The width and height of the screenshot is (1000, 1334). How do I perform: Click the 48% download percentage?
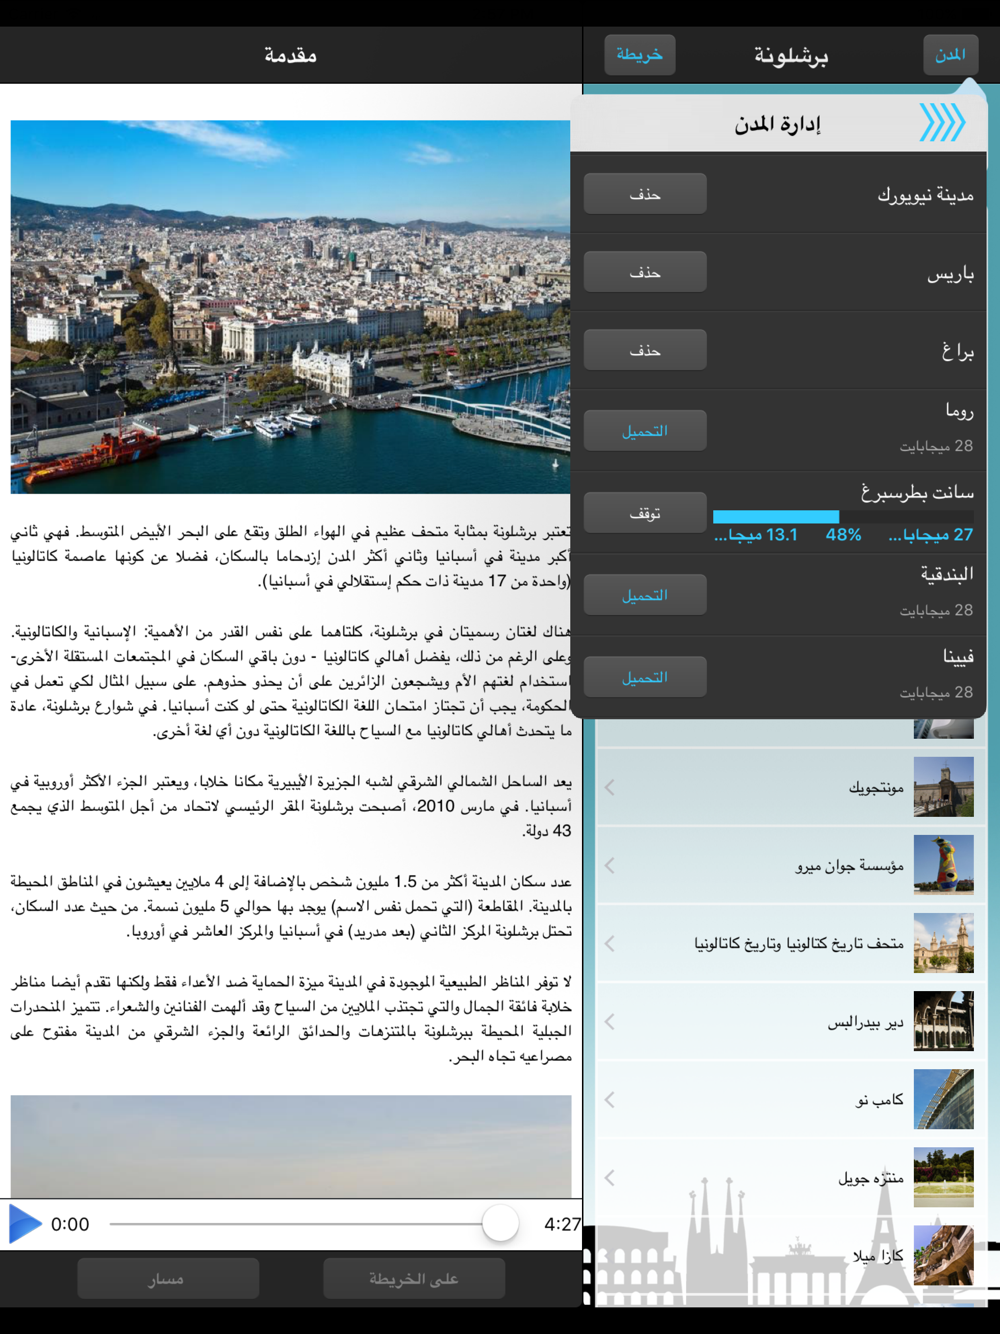pyautogui.click(x=843, y=535)
